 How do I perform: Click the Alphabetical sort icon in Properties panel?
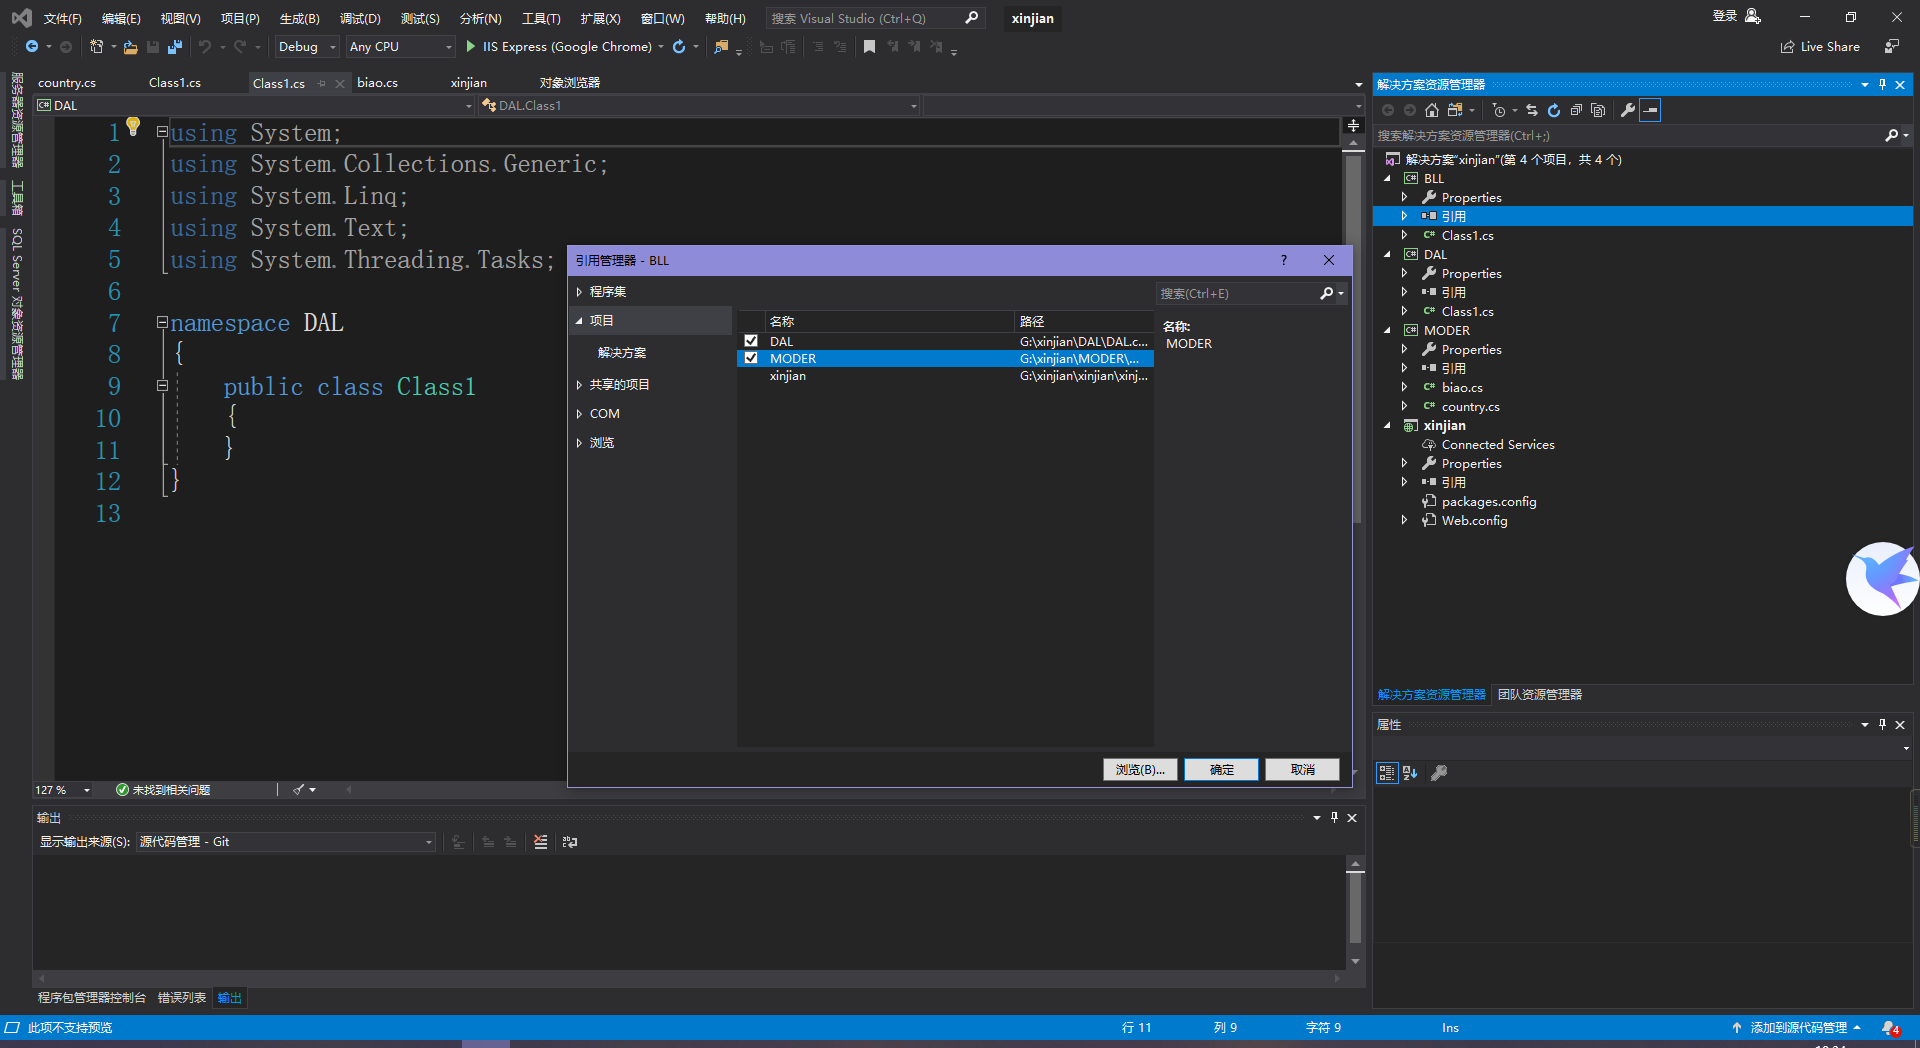click(1410, 772)
